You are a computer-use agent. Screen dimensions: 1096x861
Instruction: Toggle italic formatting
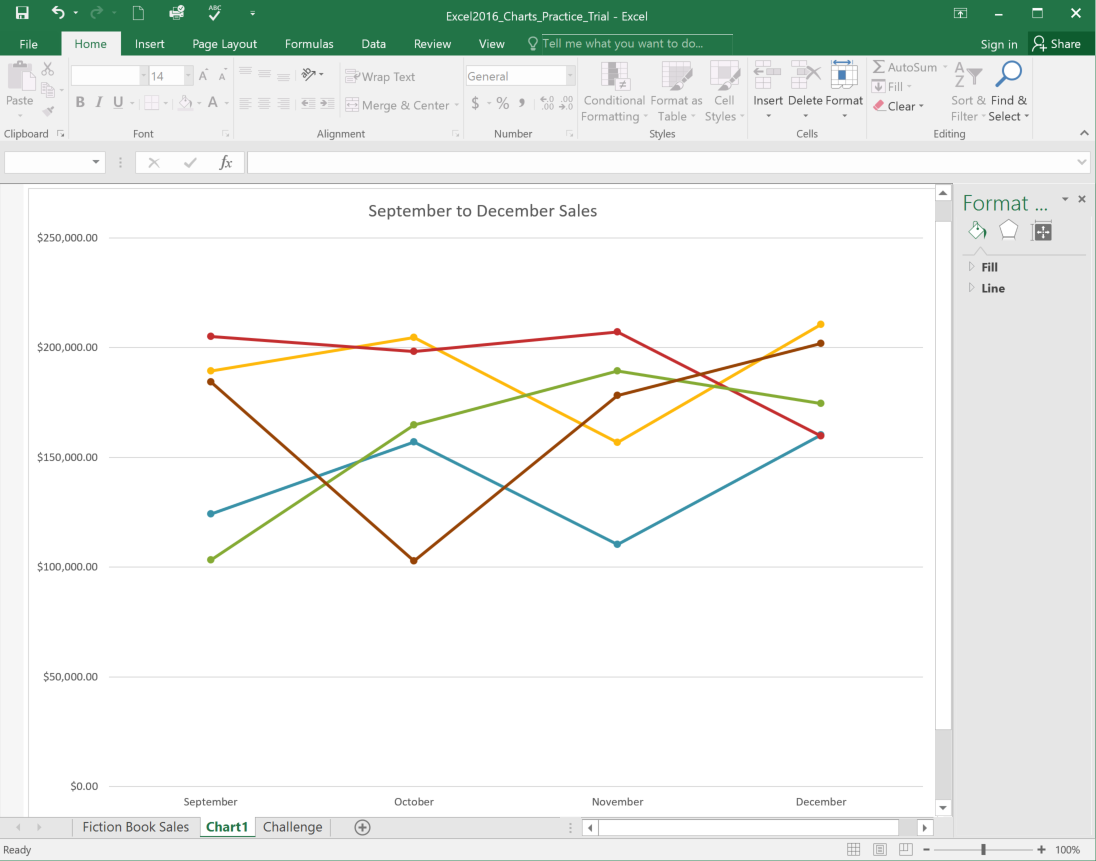[99, 102]
